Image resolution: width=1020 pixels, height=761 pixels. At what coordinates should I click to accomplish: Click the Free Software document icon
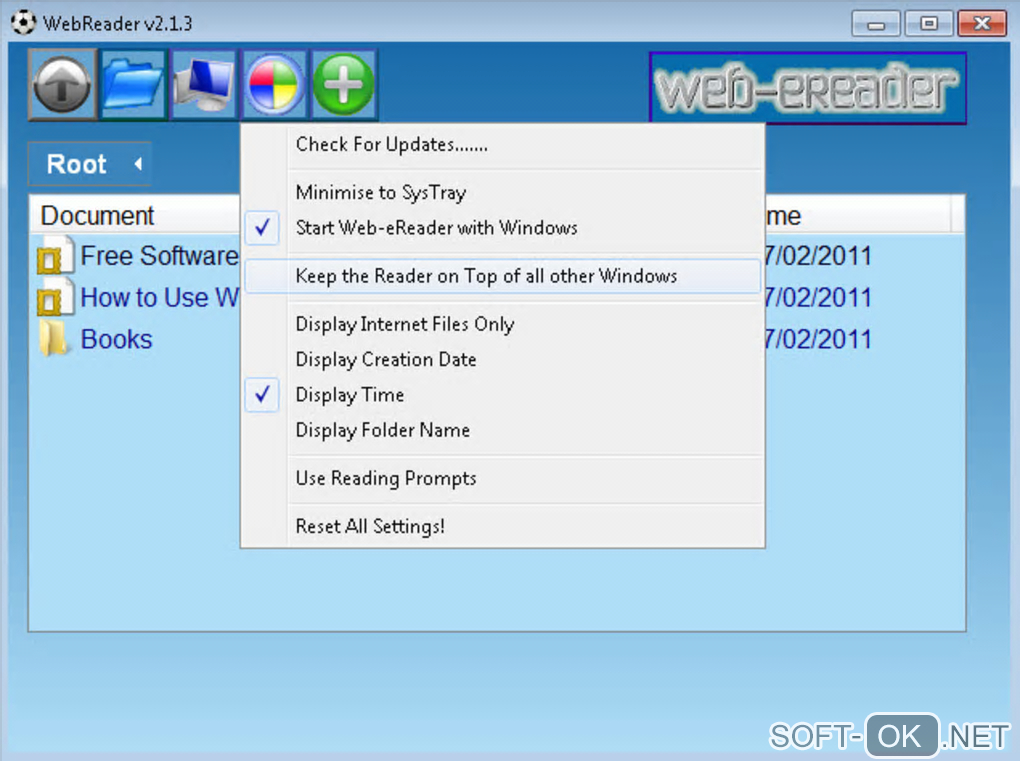click(x=55, y=256)
